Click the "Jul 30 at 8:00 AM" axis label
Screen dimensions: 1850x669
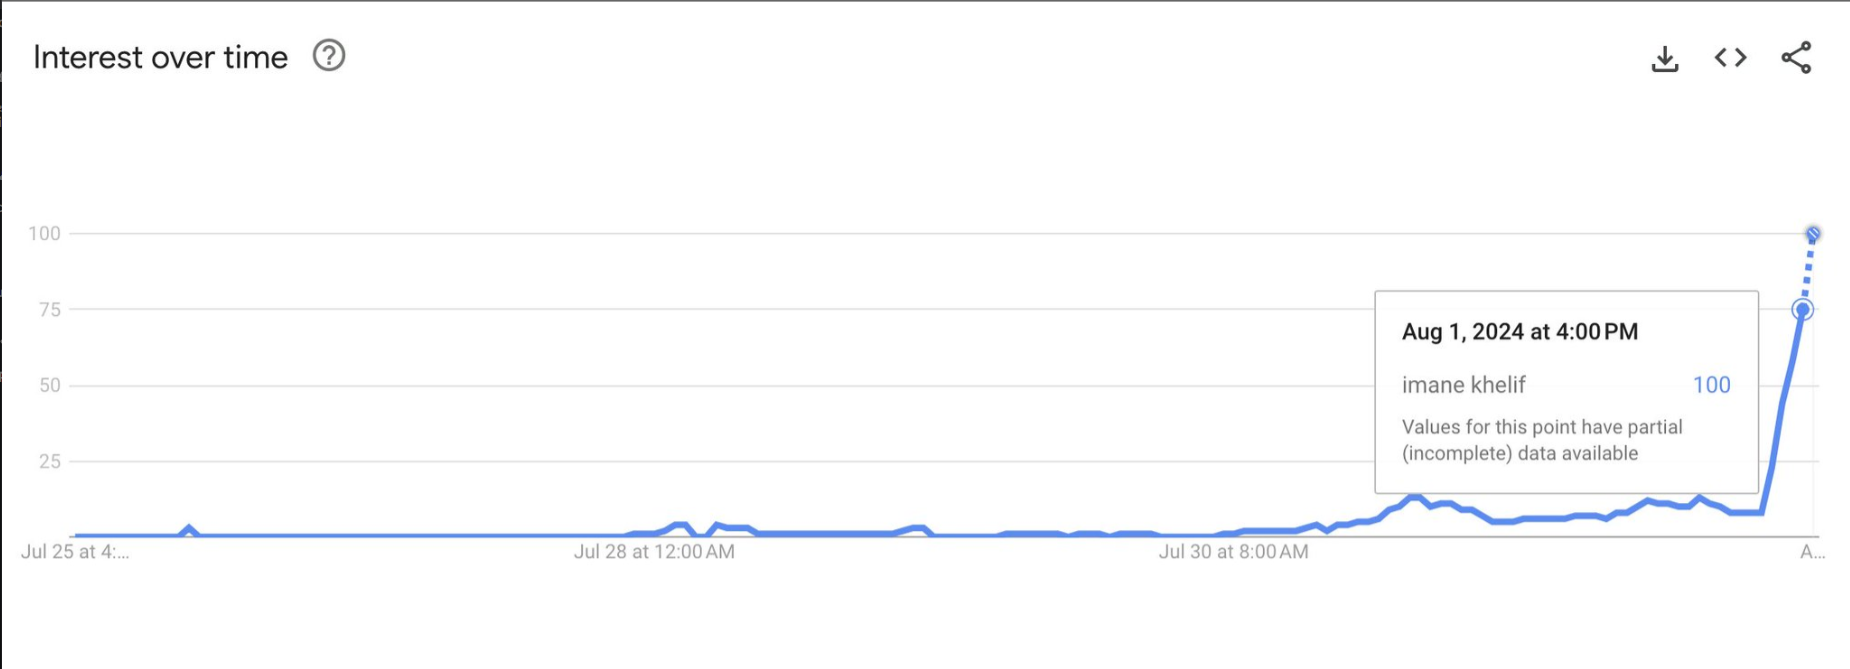1233,552
